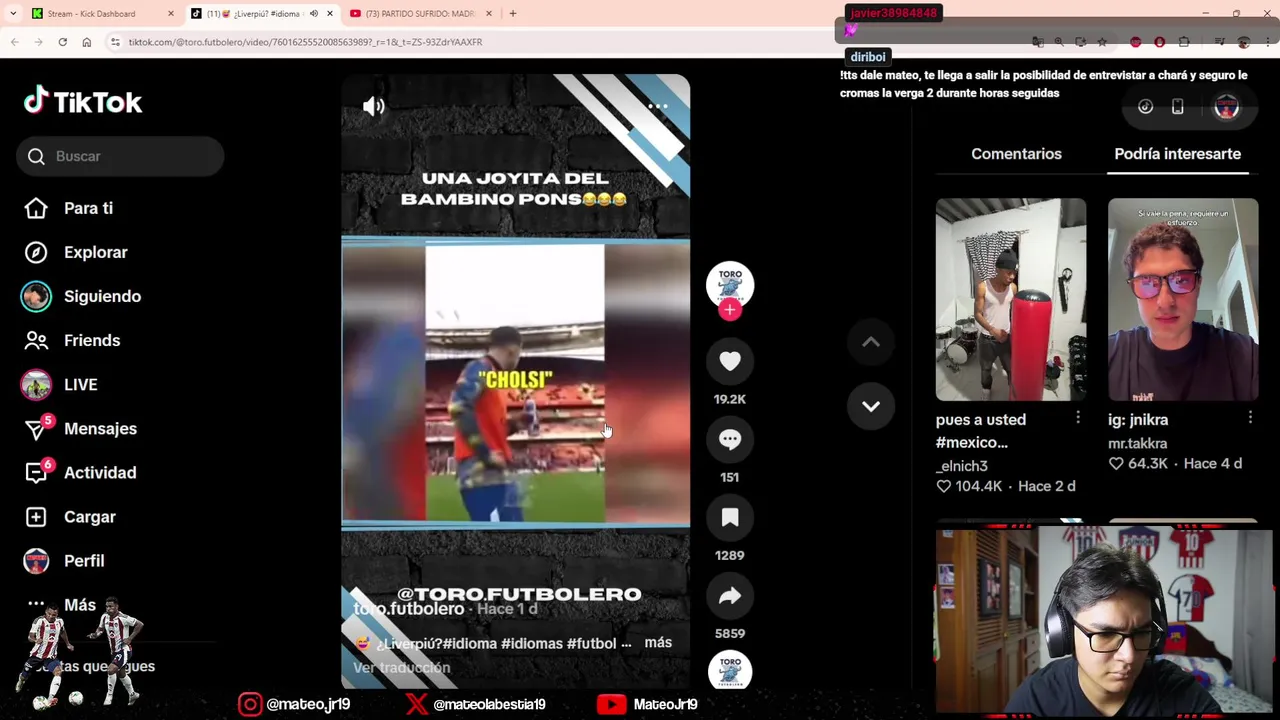
Task: Open the _elnich3 username link
Action: pos(962,466)
